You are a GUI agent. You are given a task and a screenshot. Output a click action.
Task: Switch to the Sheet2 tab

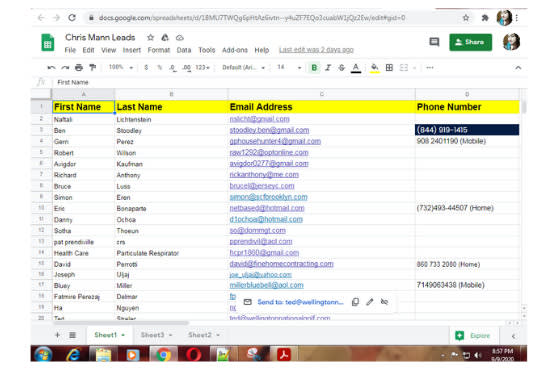point(200,335)
